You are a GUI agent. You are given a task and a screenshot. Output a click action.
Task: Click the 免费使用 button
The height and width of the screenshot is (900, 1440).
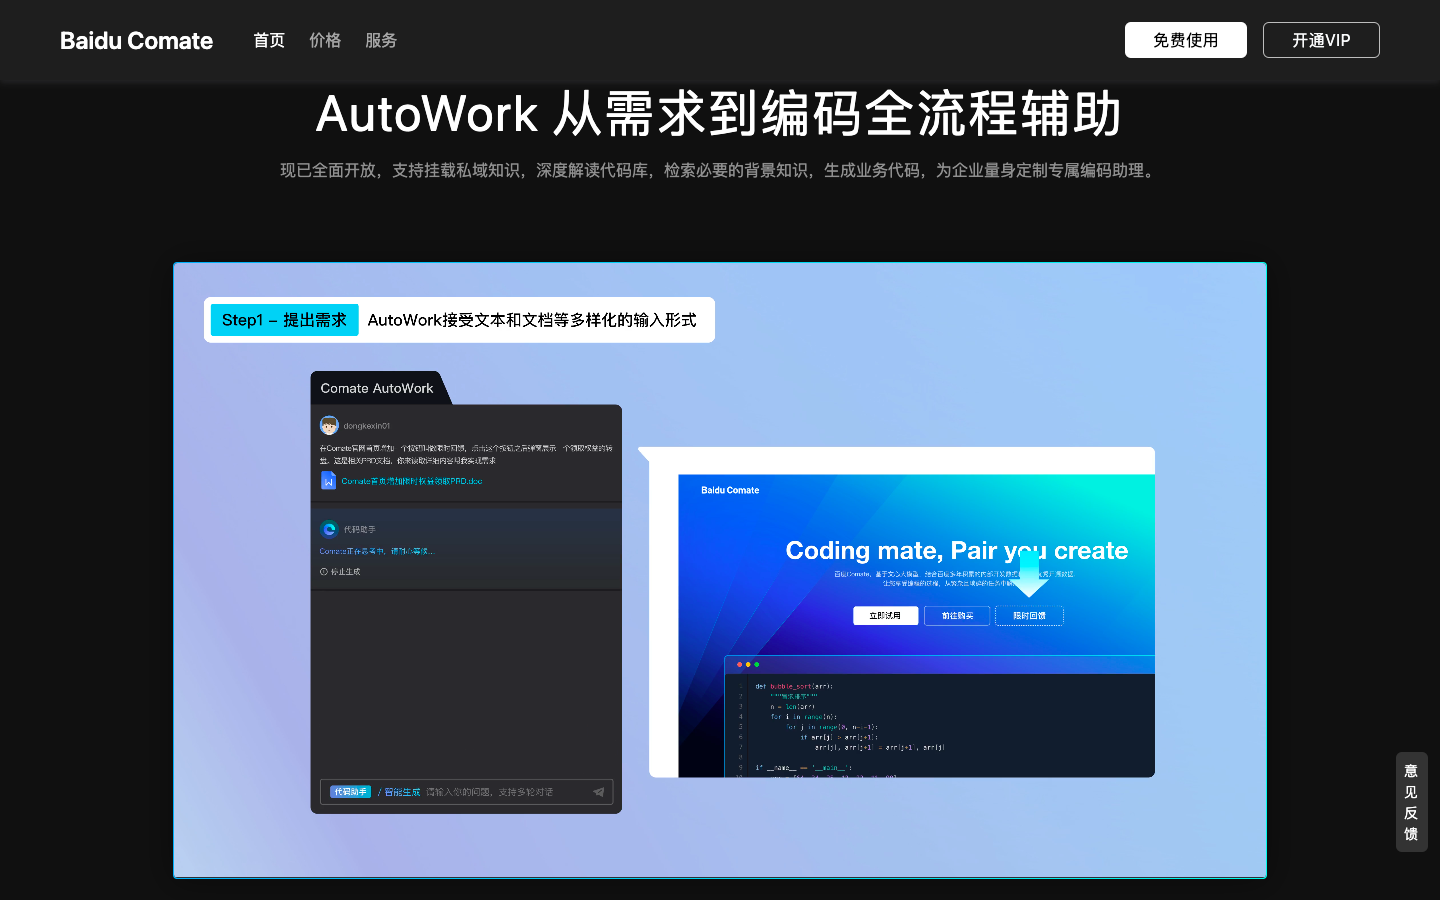coord(1186,40)
